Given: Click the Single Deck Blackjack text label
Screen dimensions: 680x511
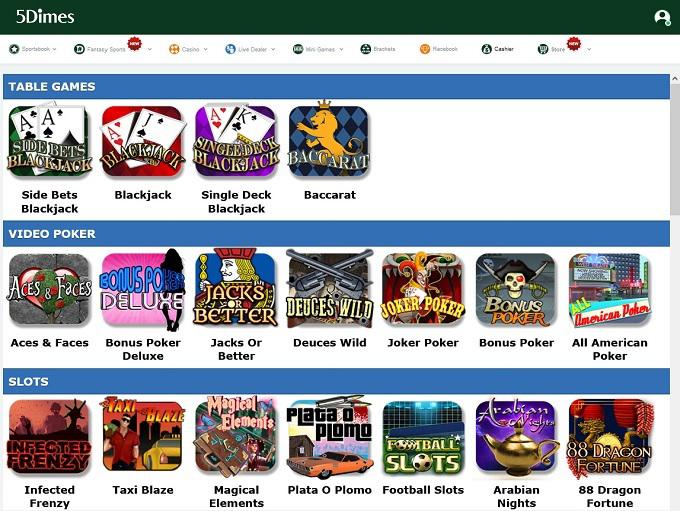Looking at the screenshot, I should point(236,202).
